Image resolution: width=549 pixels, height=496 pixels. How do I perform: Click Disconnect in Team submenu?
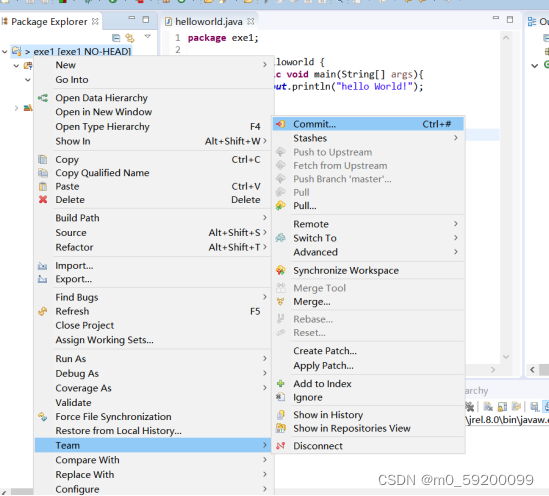point(368,446)
